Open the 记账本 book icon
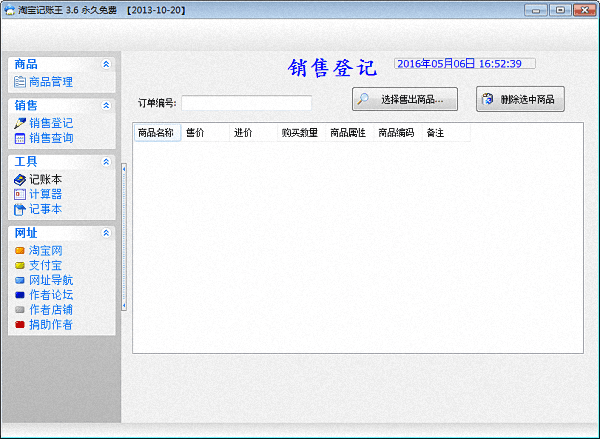600x439 pixels. pos(20,179)
